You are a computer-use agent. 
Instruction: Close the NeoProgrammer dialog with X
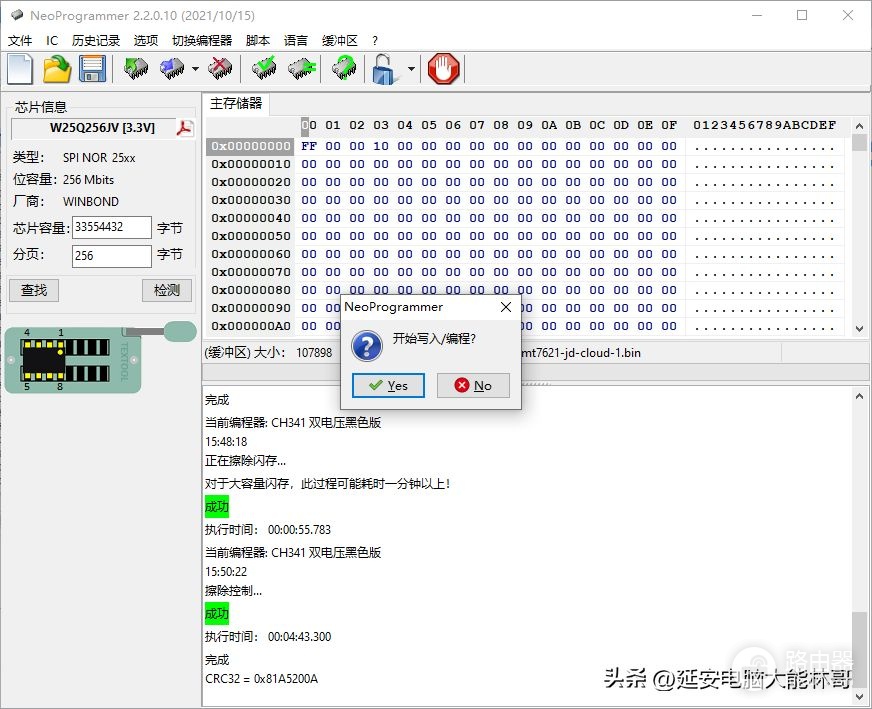coord(506,307)
